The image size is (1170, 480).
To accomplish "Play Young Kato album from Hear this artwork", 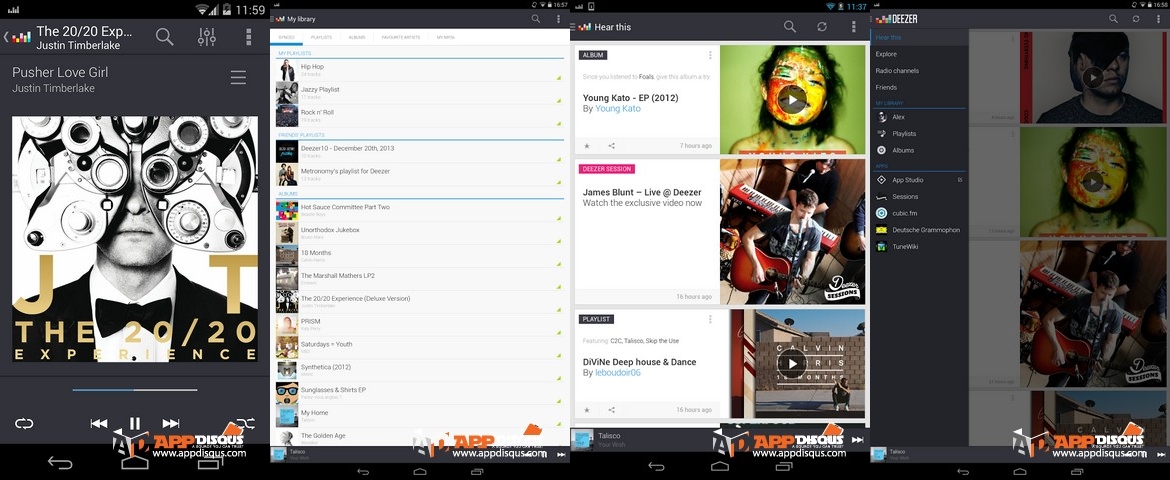I will point(792,99).
